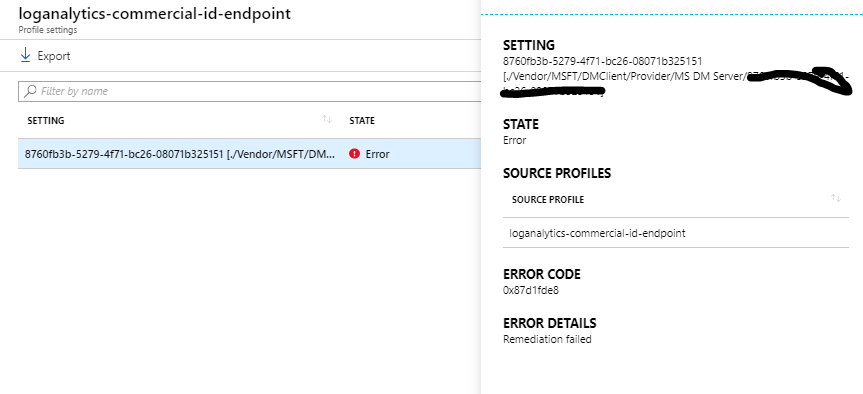Open loganalytics-commercial-id-endpoint source profile row
The height and width of the screenshot is (394, 863).
pos(676,233)
